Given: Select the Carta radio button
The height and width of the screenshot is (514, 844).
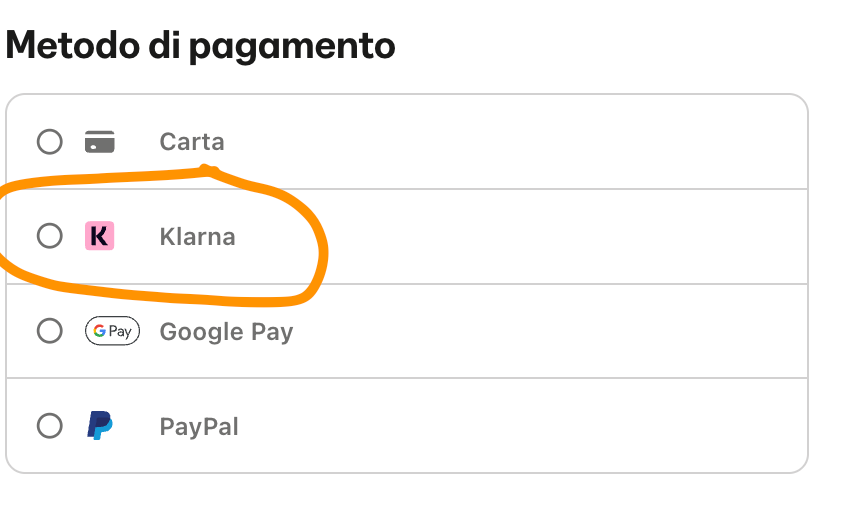Looking at the screenshot, I should pyautogui.click(x=50, y=142).
